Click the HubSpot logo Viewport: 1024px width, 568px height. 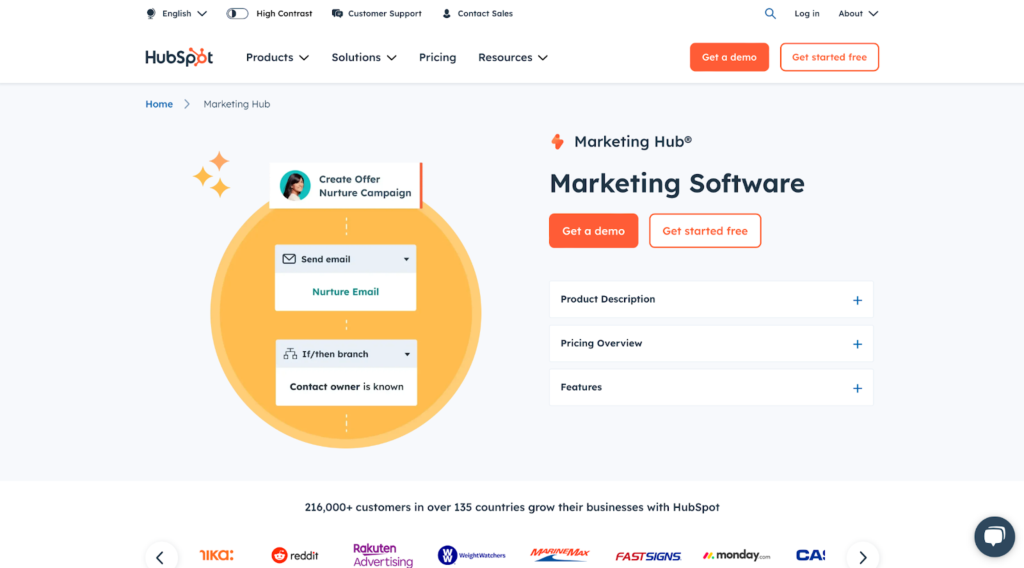pyautogui.click(x=179, y=57)
